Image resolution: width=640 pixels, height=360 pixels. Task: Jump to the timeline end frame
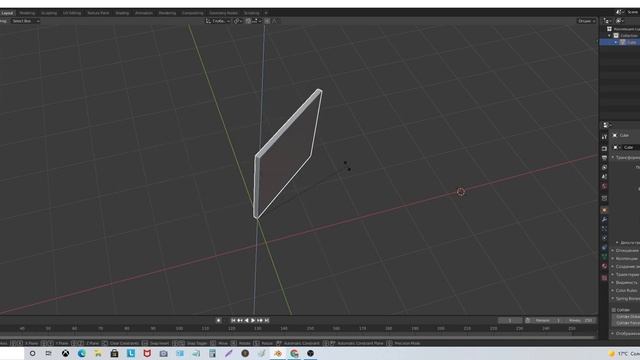pyautogui.click(x=267, y=320)
